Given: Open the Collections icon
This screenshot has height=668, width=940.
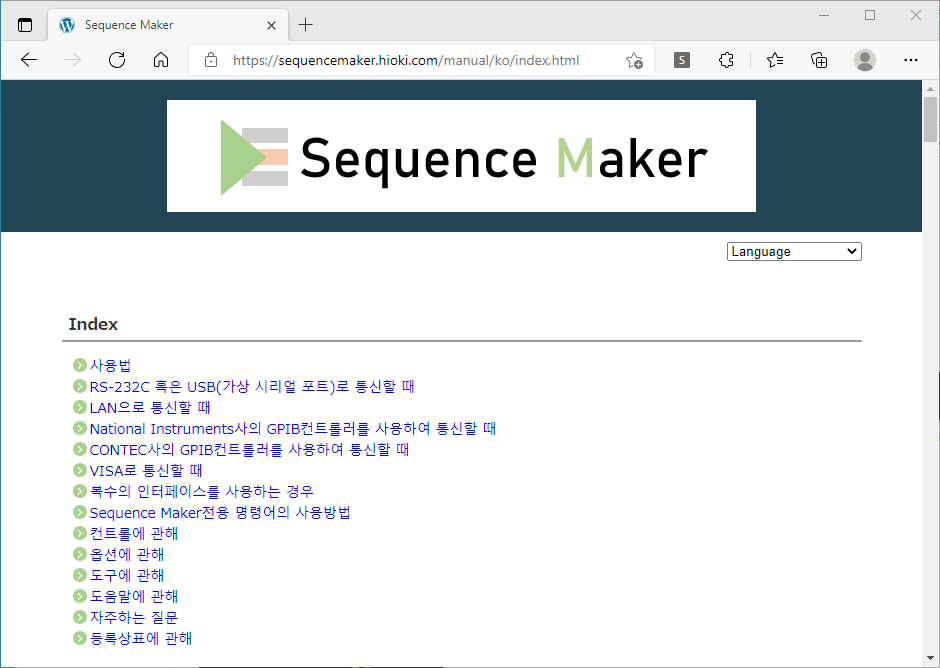Looking at the screenshot, I should click(819, 60).
